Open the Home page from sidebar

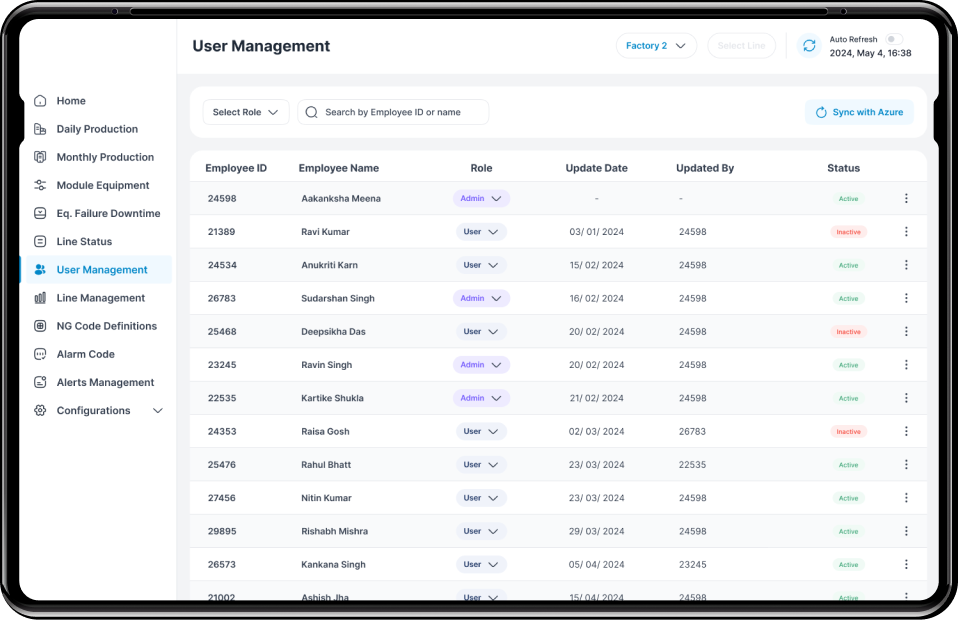(x=41, y=101)
